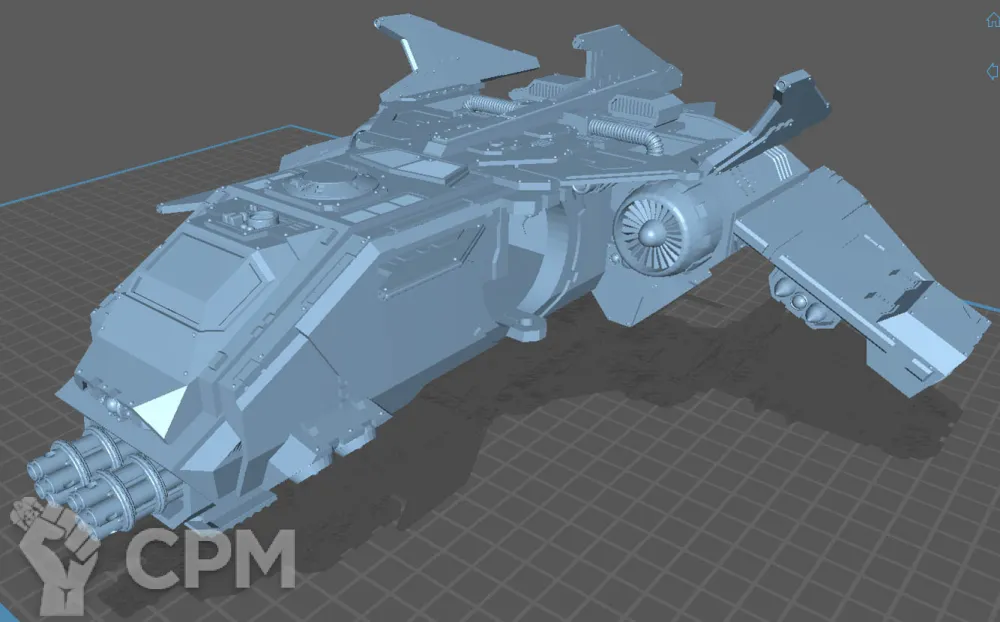The width and height of the screenshot is (1000, 622).
Task: Click the left ribbed hose on the roof
Action: pos(492,104)
